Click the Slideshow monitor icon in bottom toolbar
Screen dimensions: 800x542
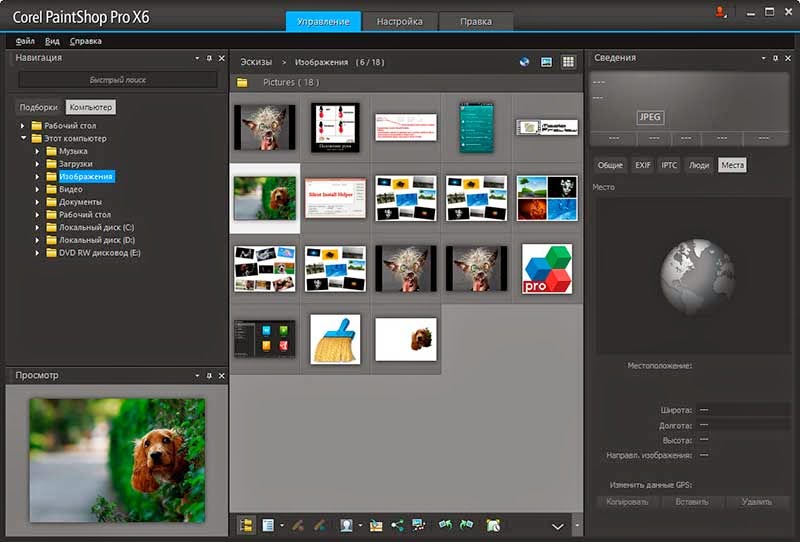(x=419, y=525)
